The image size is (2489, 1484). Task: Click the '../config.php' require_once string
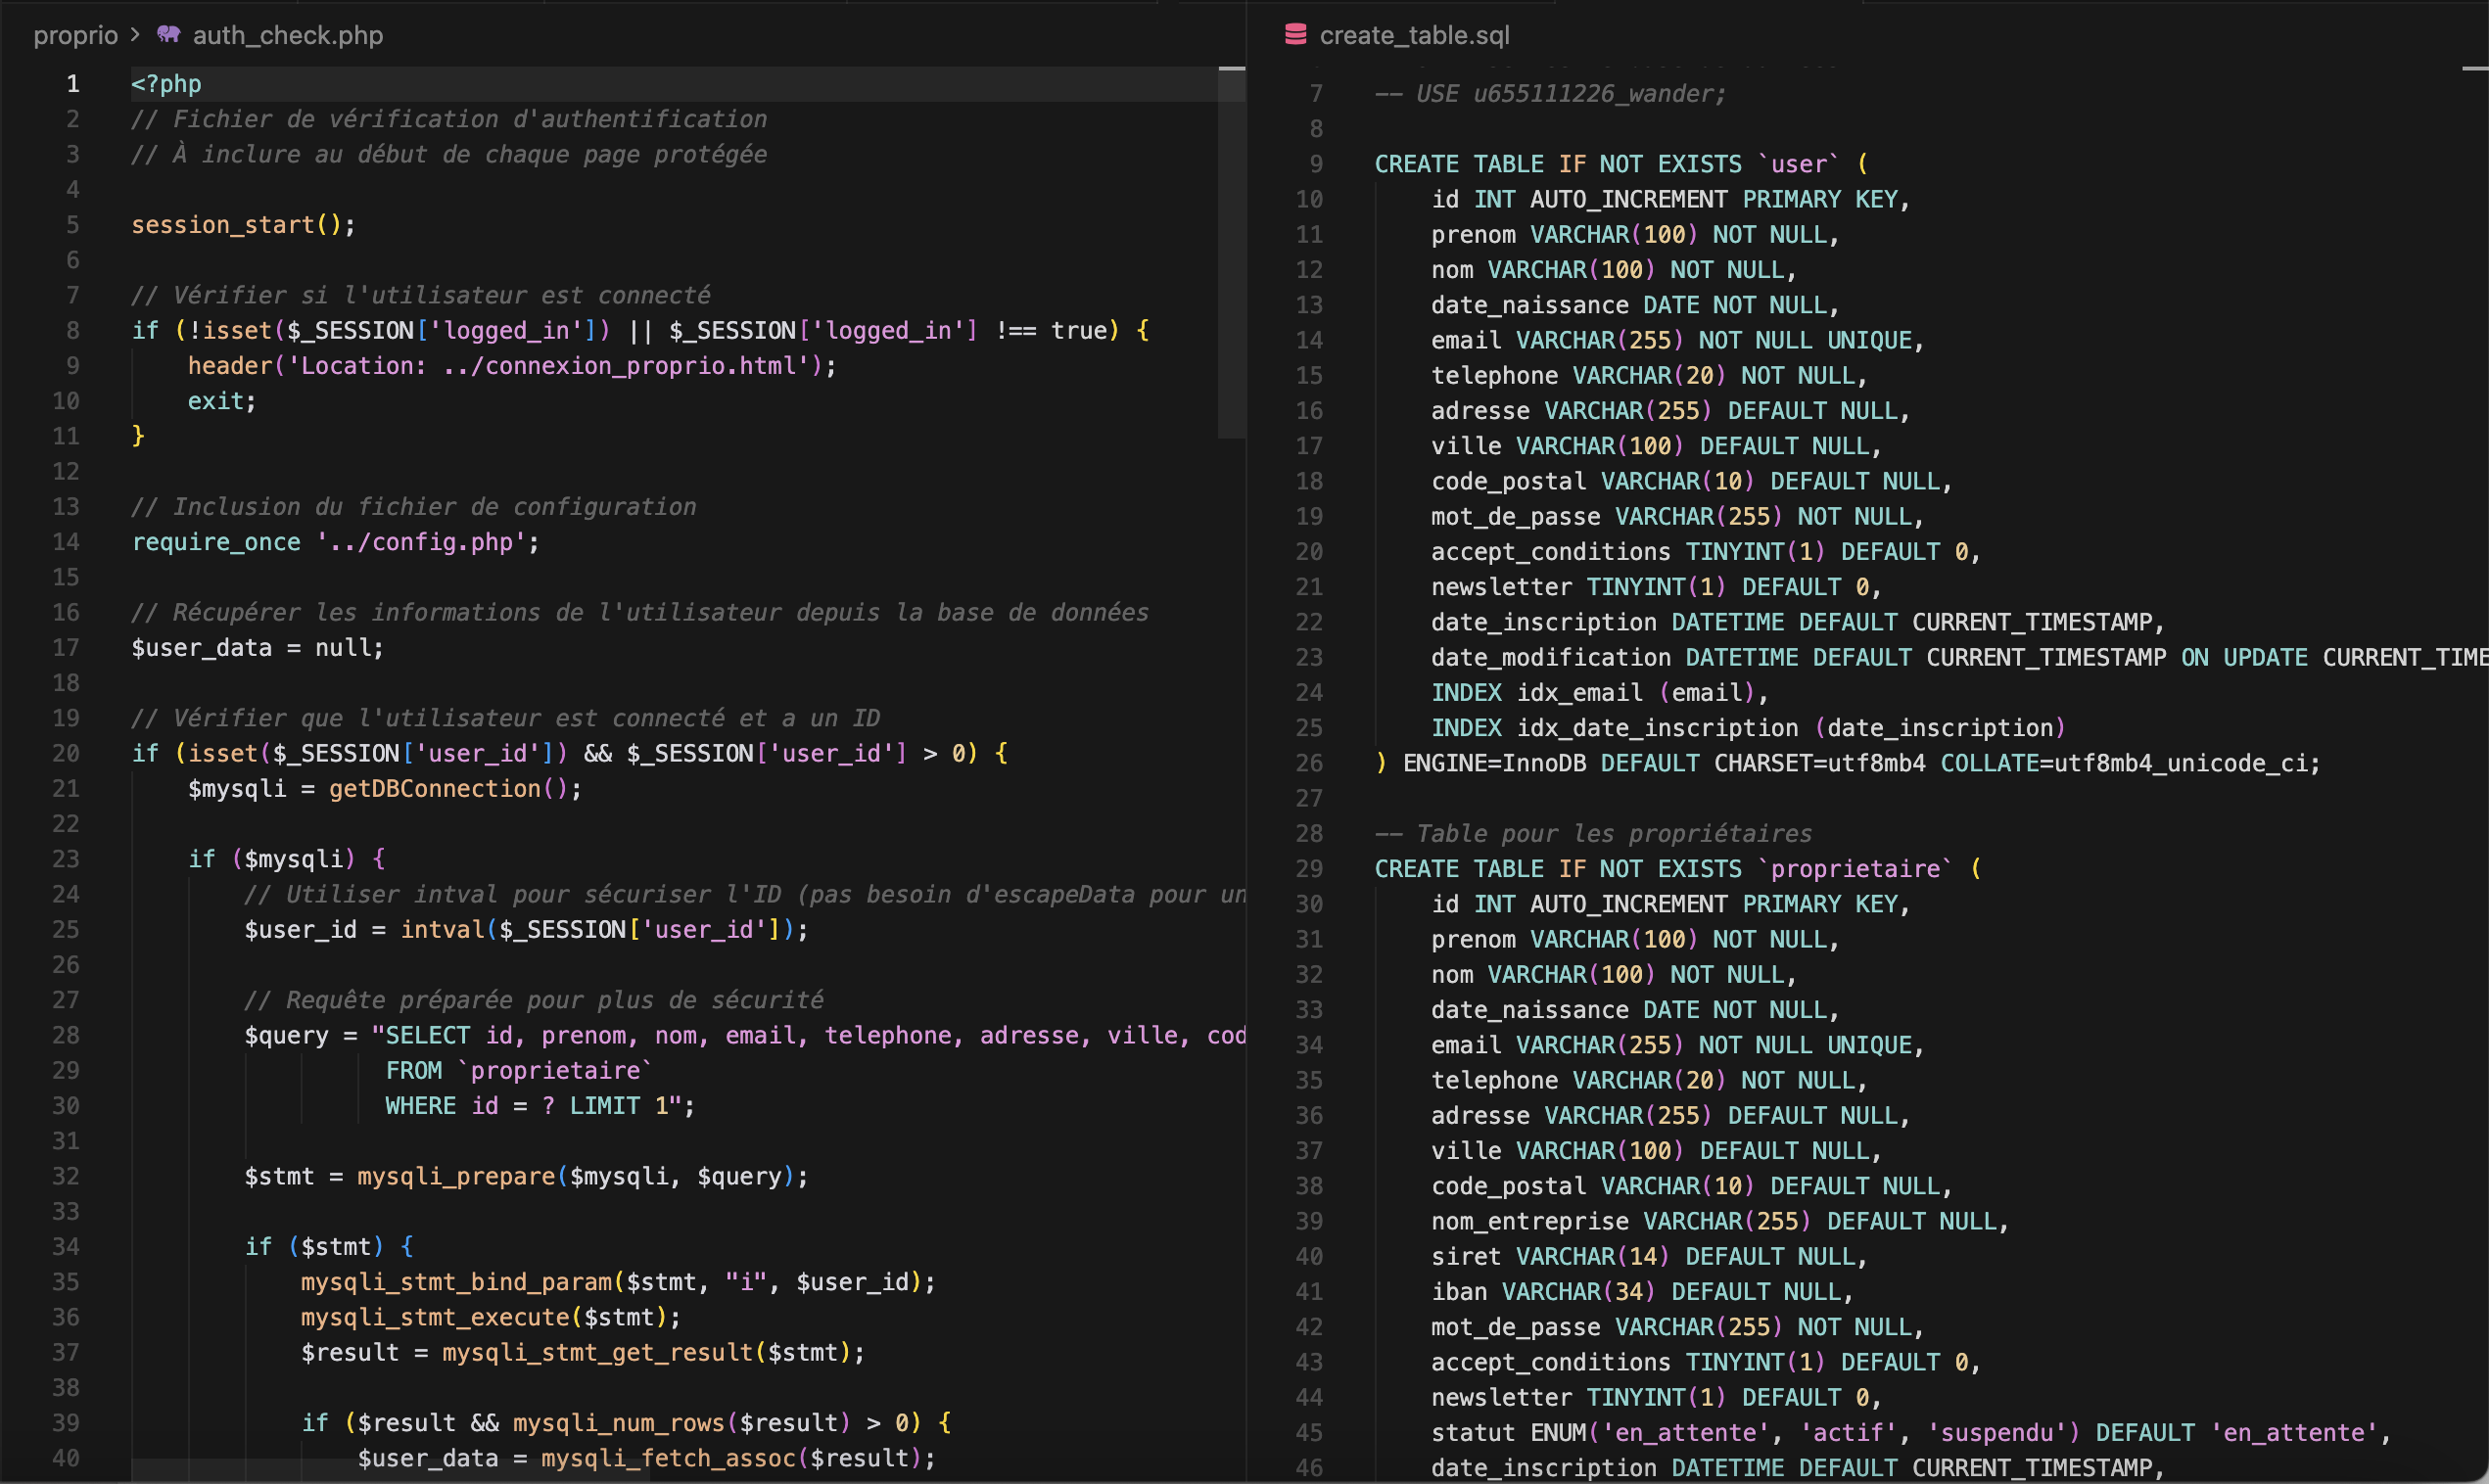[x=420, y=542]
